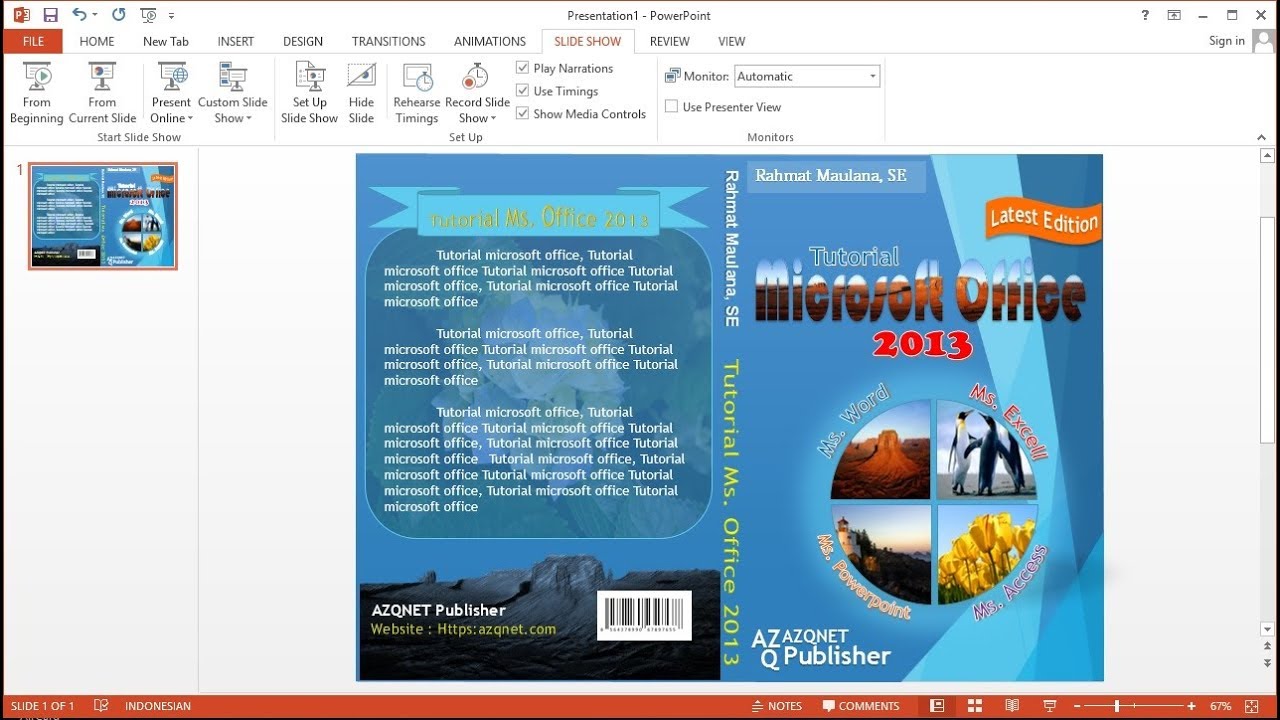Screen dimensions: 1280x720
Task: Expand Undo history dropdown arrow
Action: pyautogui.click(x=95, y=16)
